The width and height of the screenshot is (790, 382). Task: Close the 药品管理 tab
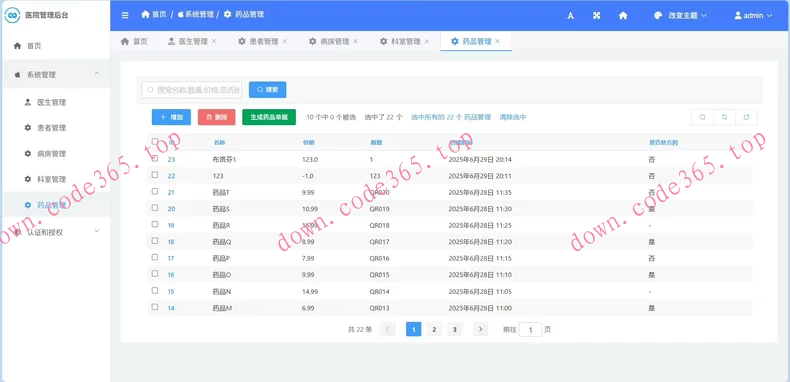(x=498, y=41)
